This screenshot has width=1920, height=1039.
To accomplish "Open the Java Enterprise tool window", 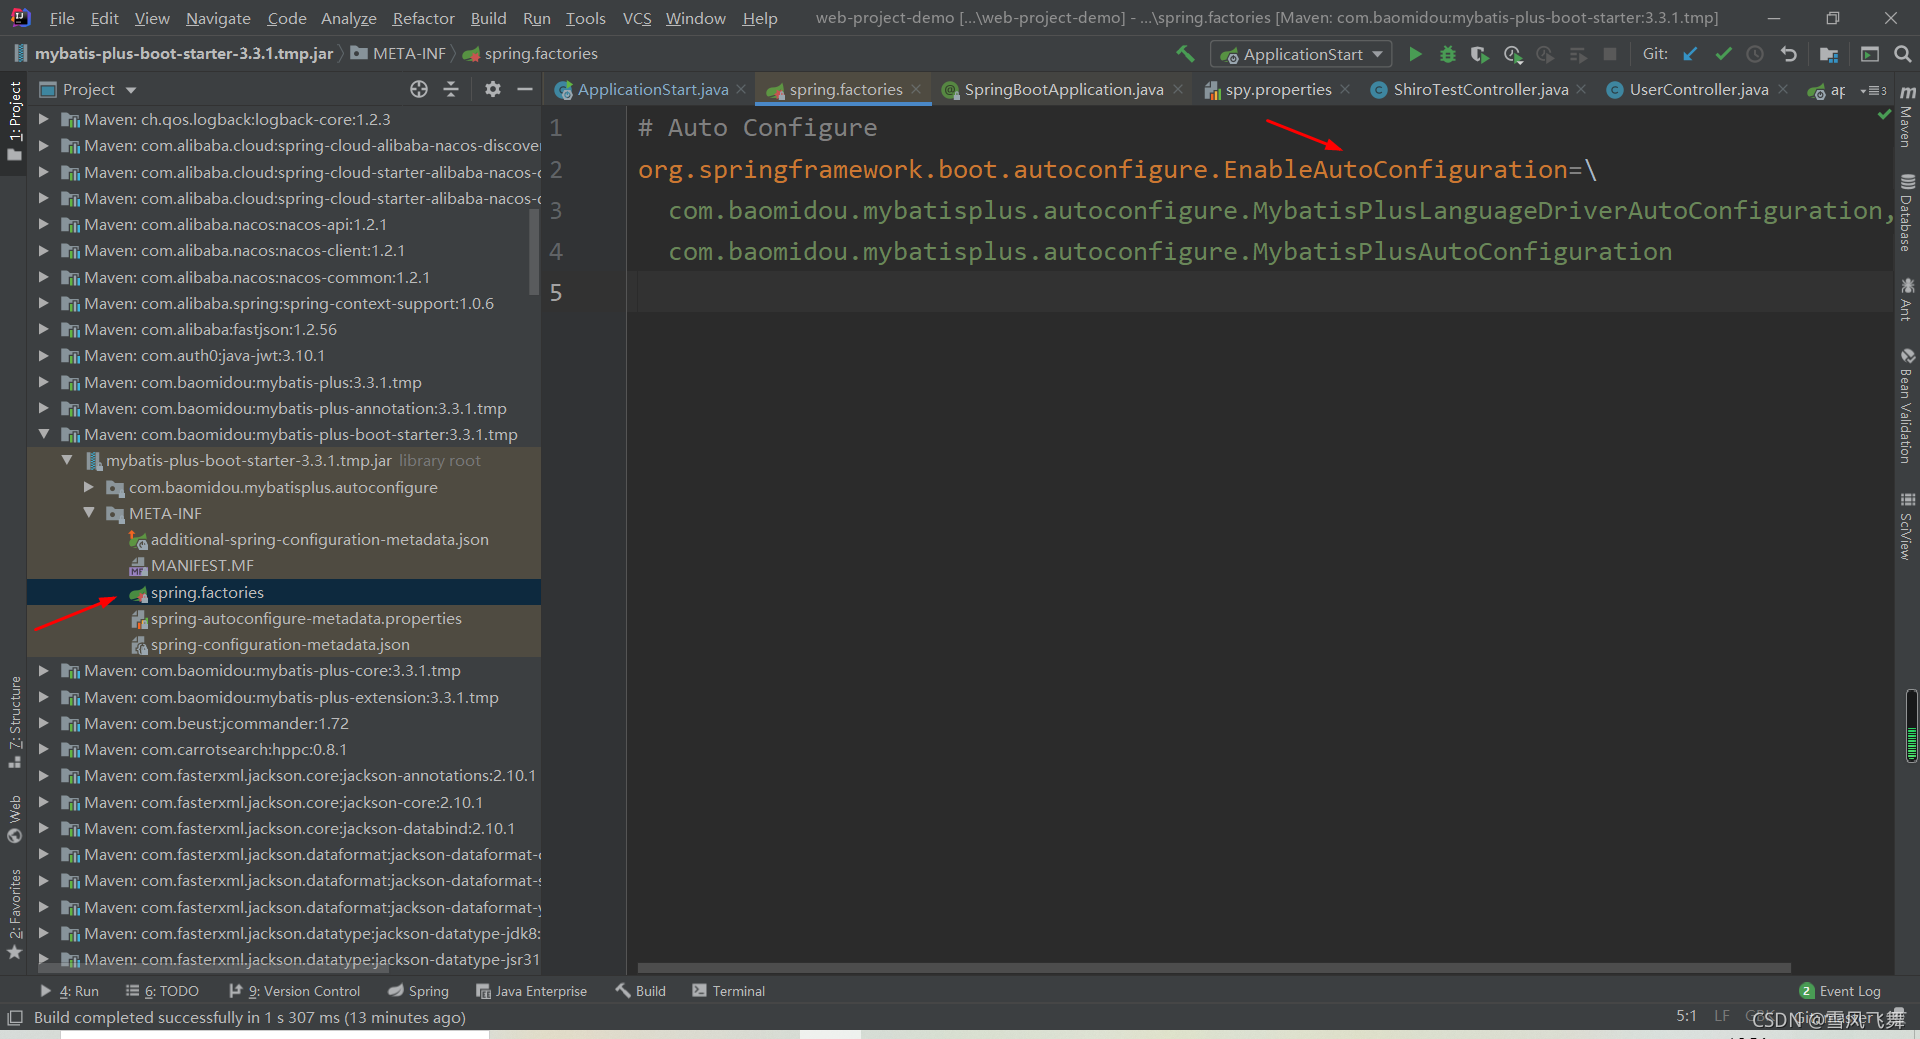I will [531, 991].
